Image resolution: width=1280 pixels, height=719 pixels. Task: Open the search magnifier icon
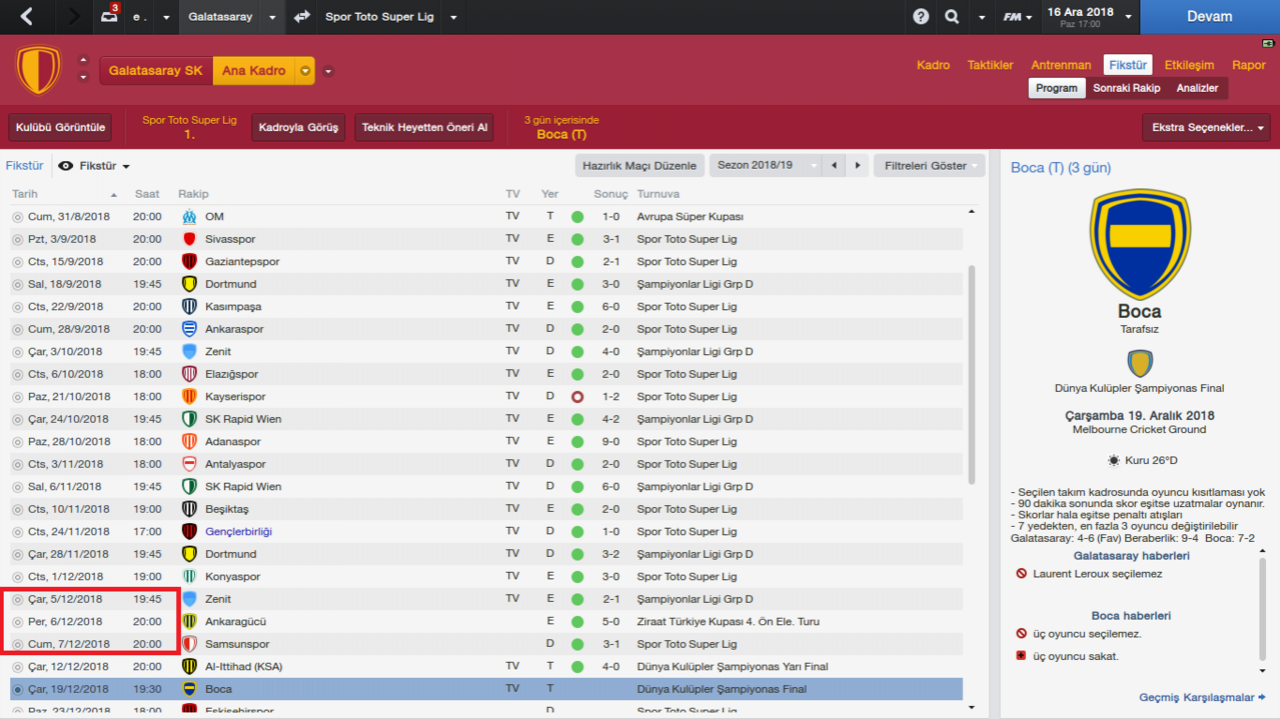[952, 17]
